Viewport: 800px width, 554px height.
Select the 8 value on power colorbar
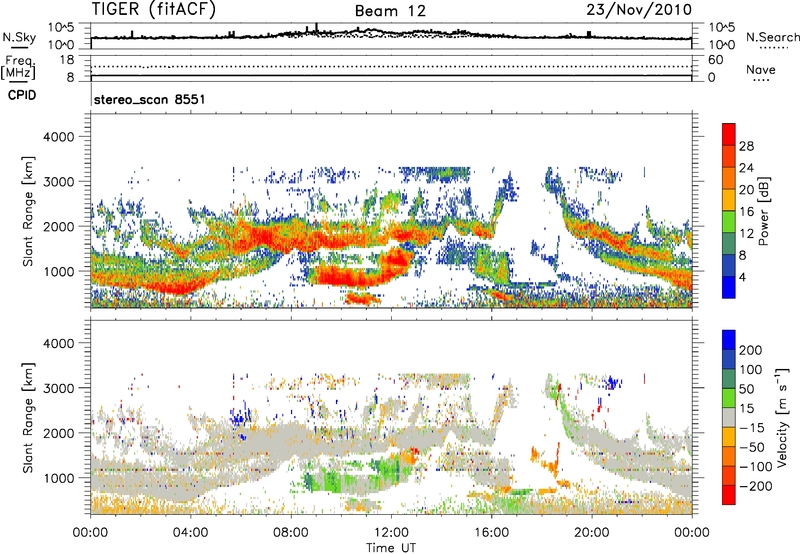coord(743,255)
